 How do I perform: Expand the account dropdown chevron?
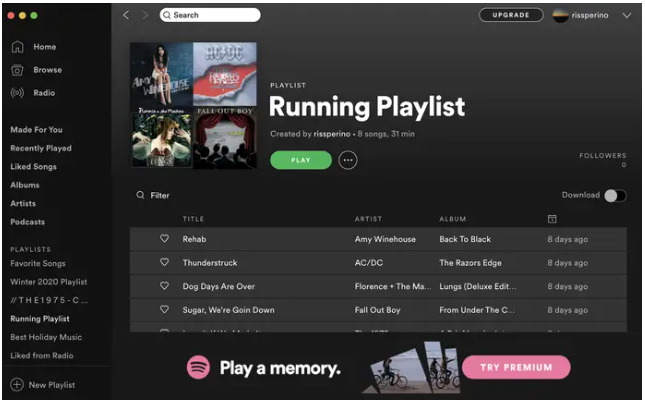[x=626, y=16]
